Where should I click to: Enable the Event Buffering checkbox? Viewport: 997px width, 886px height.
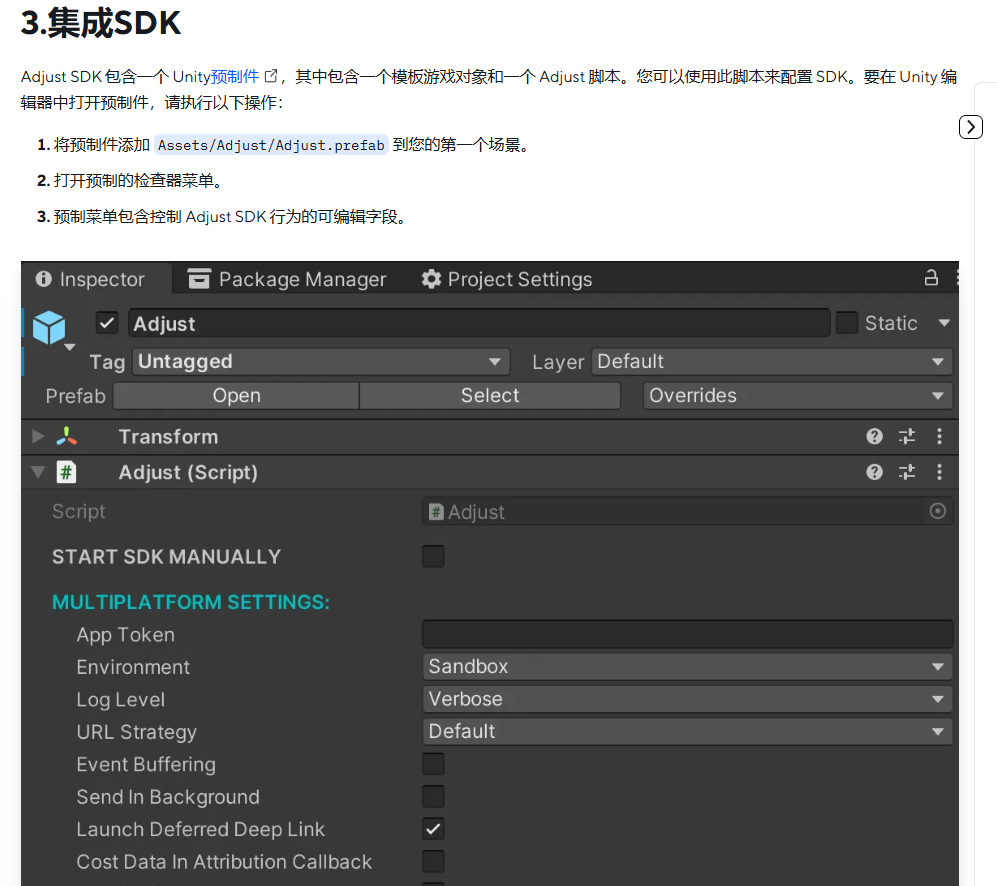point(433,764)
